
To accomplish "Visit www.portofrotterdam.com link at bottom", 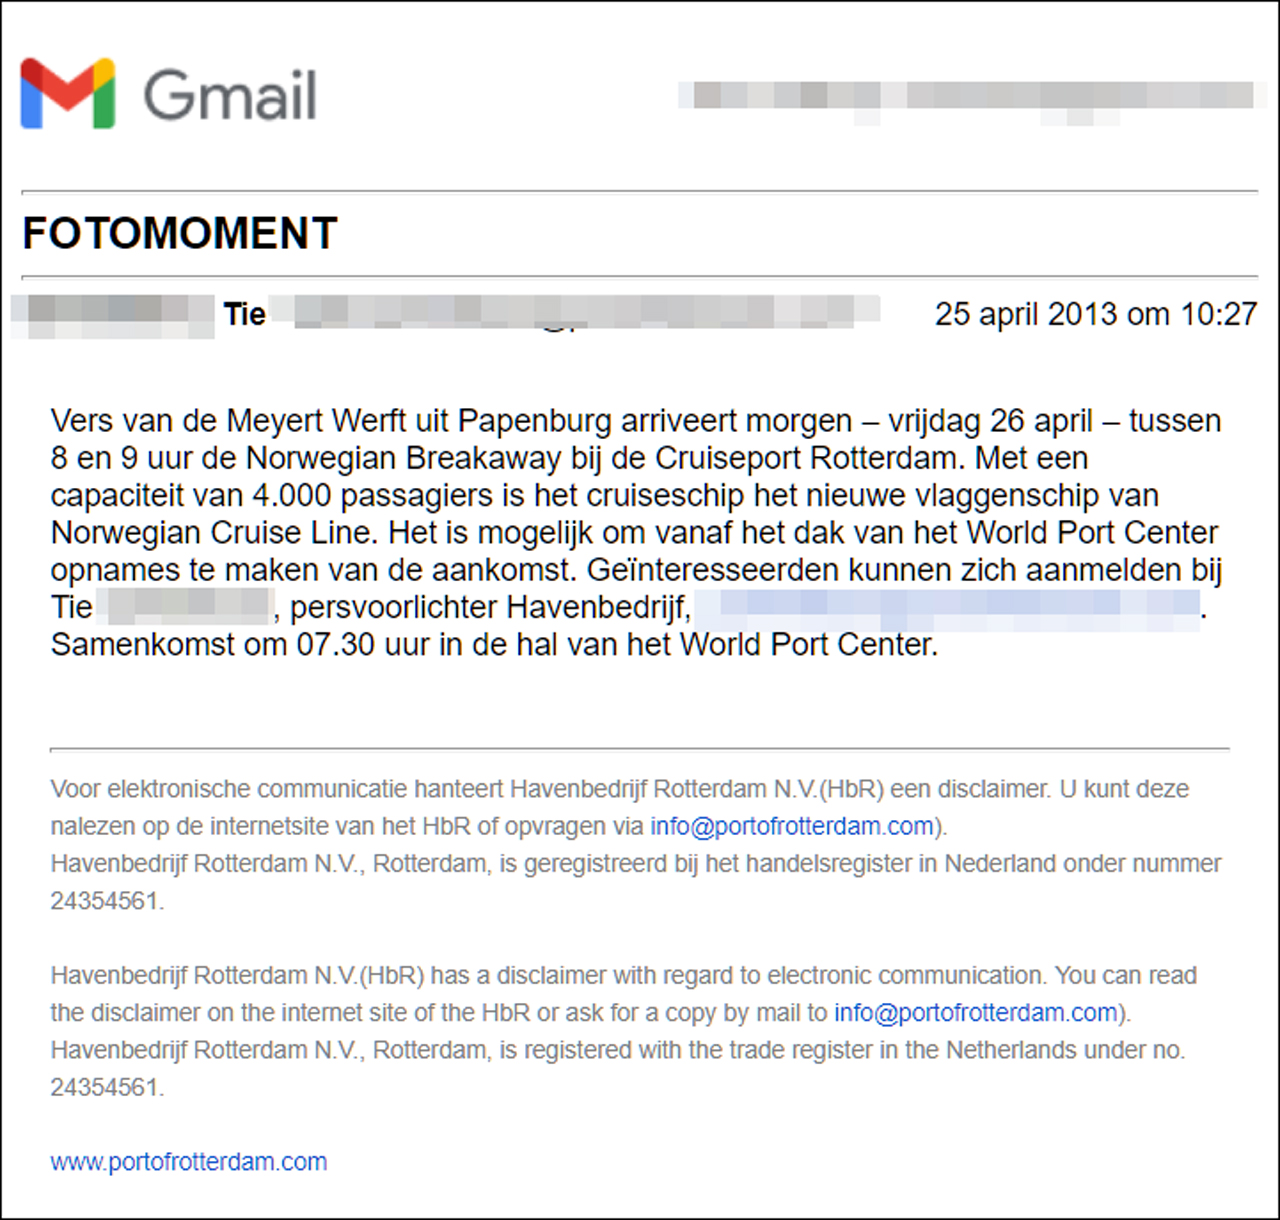I will (189, 1161).
